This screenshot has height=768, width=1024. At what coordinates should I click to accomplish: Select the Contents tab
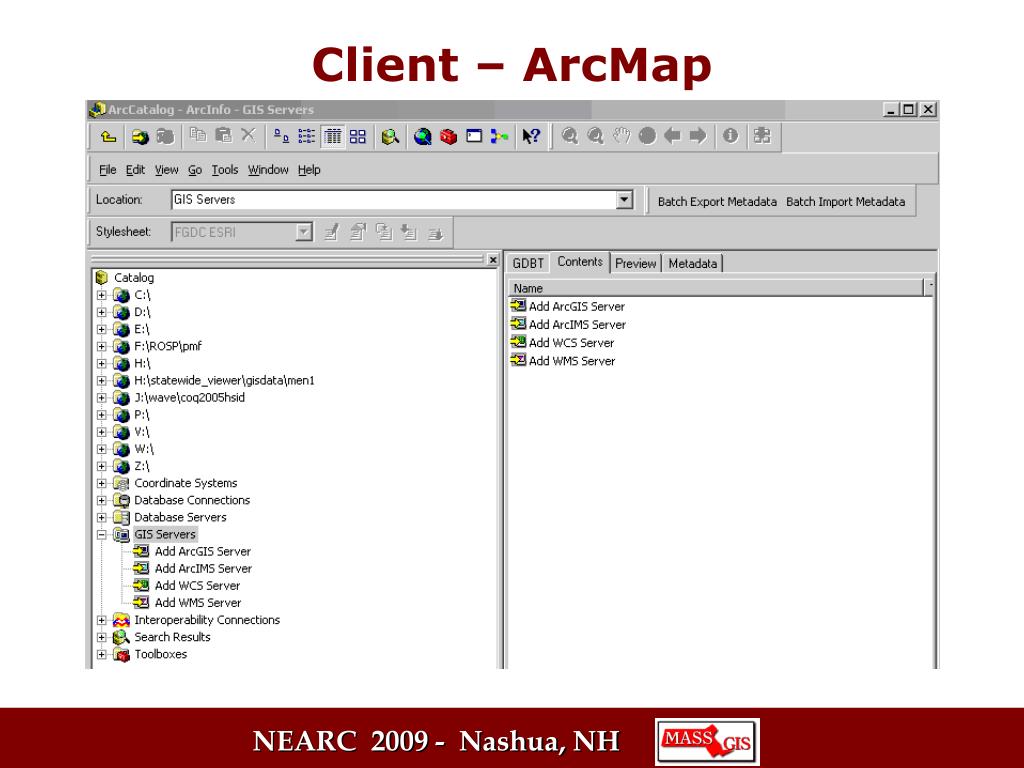[580, 261]
